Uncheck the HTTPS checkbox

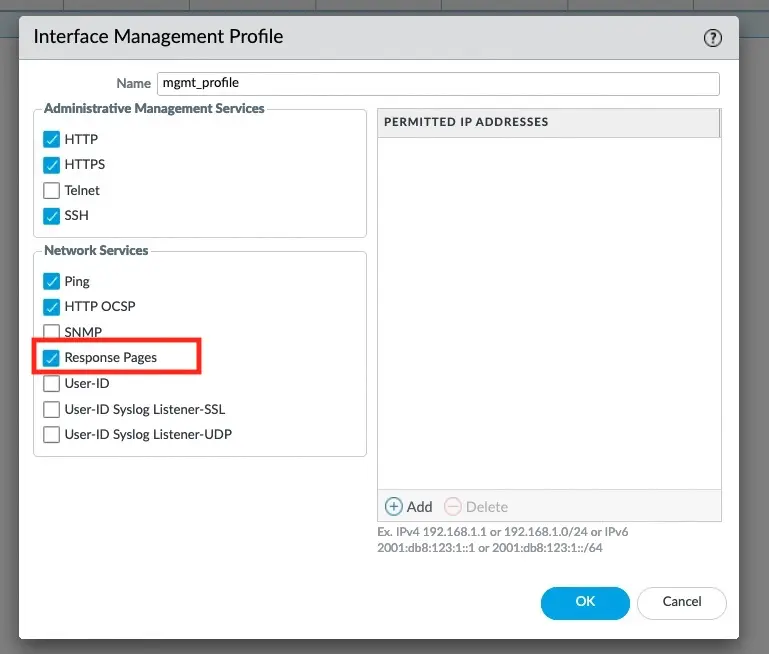[52, 165]
